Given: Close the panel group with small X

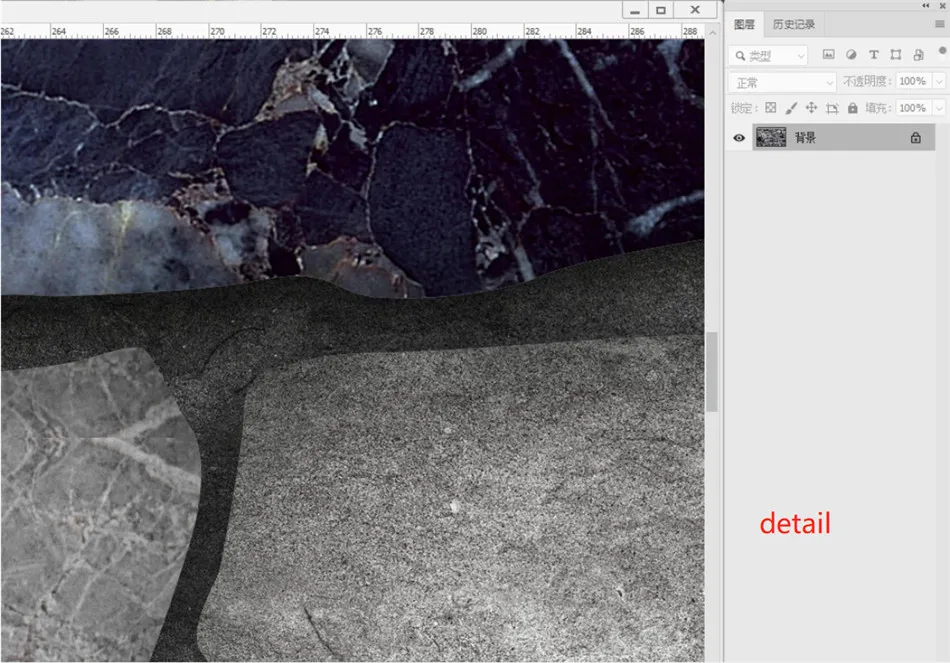Looking at the screenshot, I should tap(943, 5).
